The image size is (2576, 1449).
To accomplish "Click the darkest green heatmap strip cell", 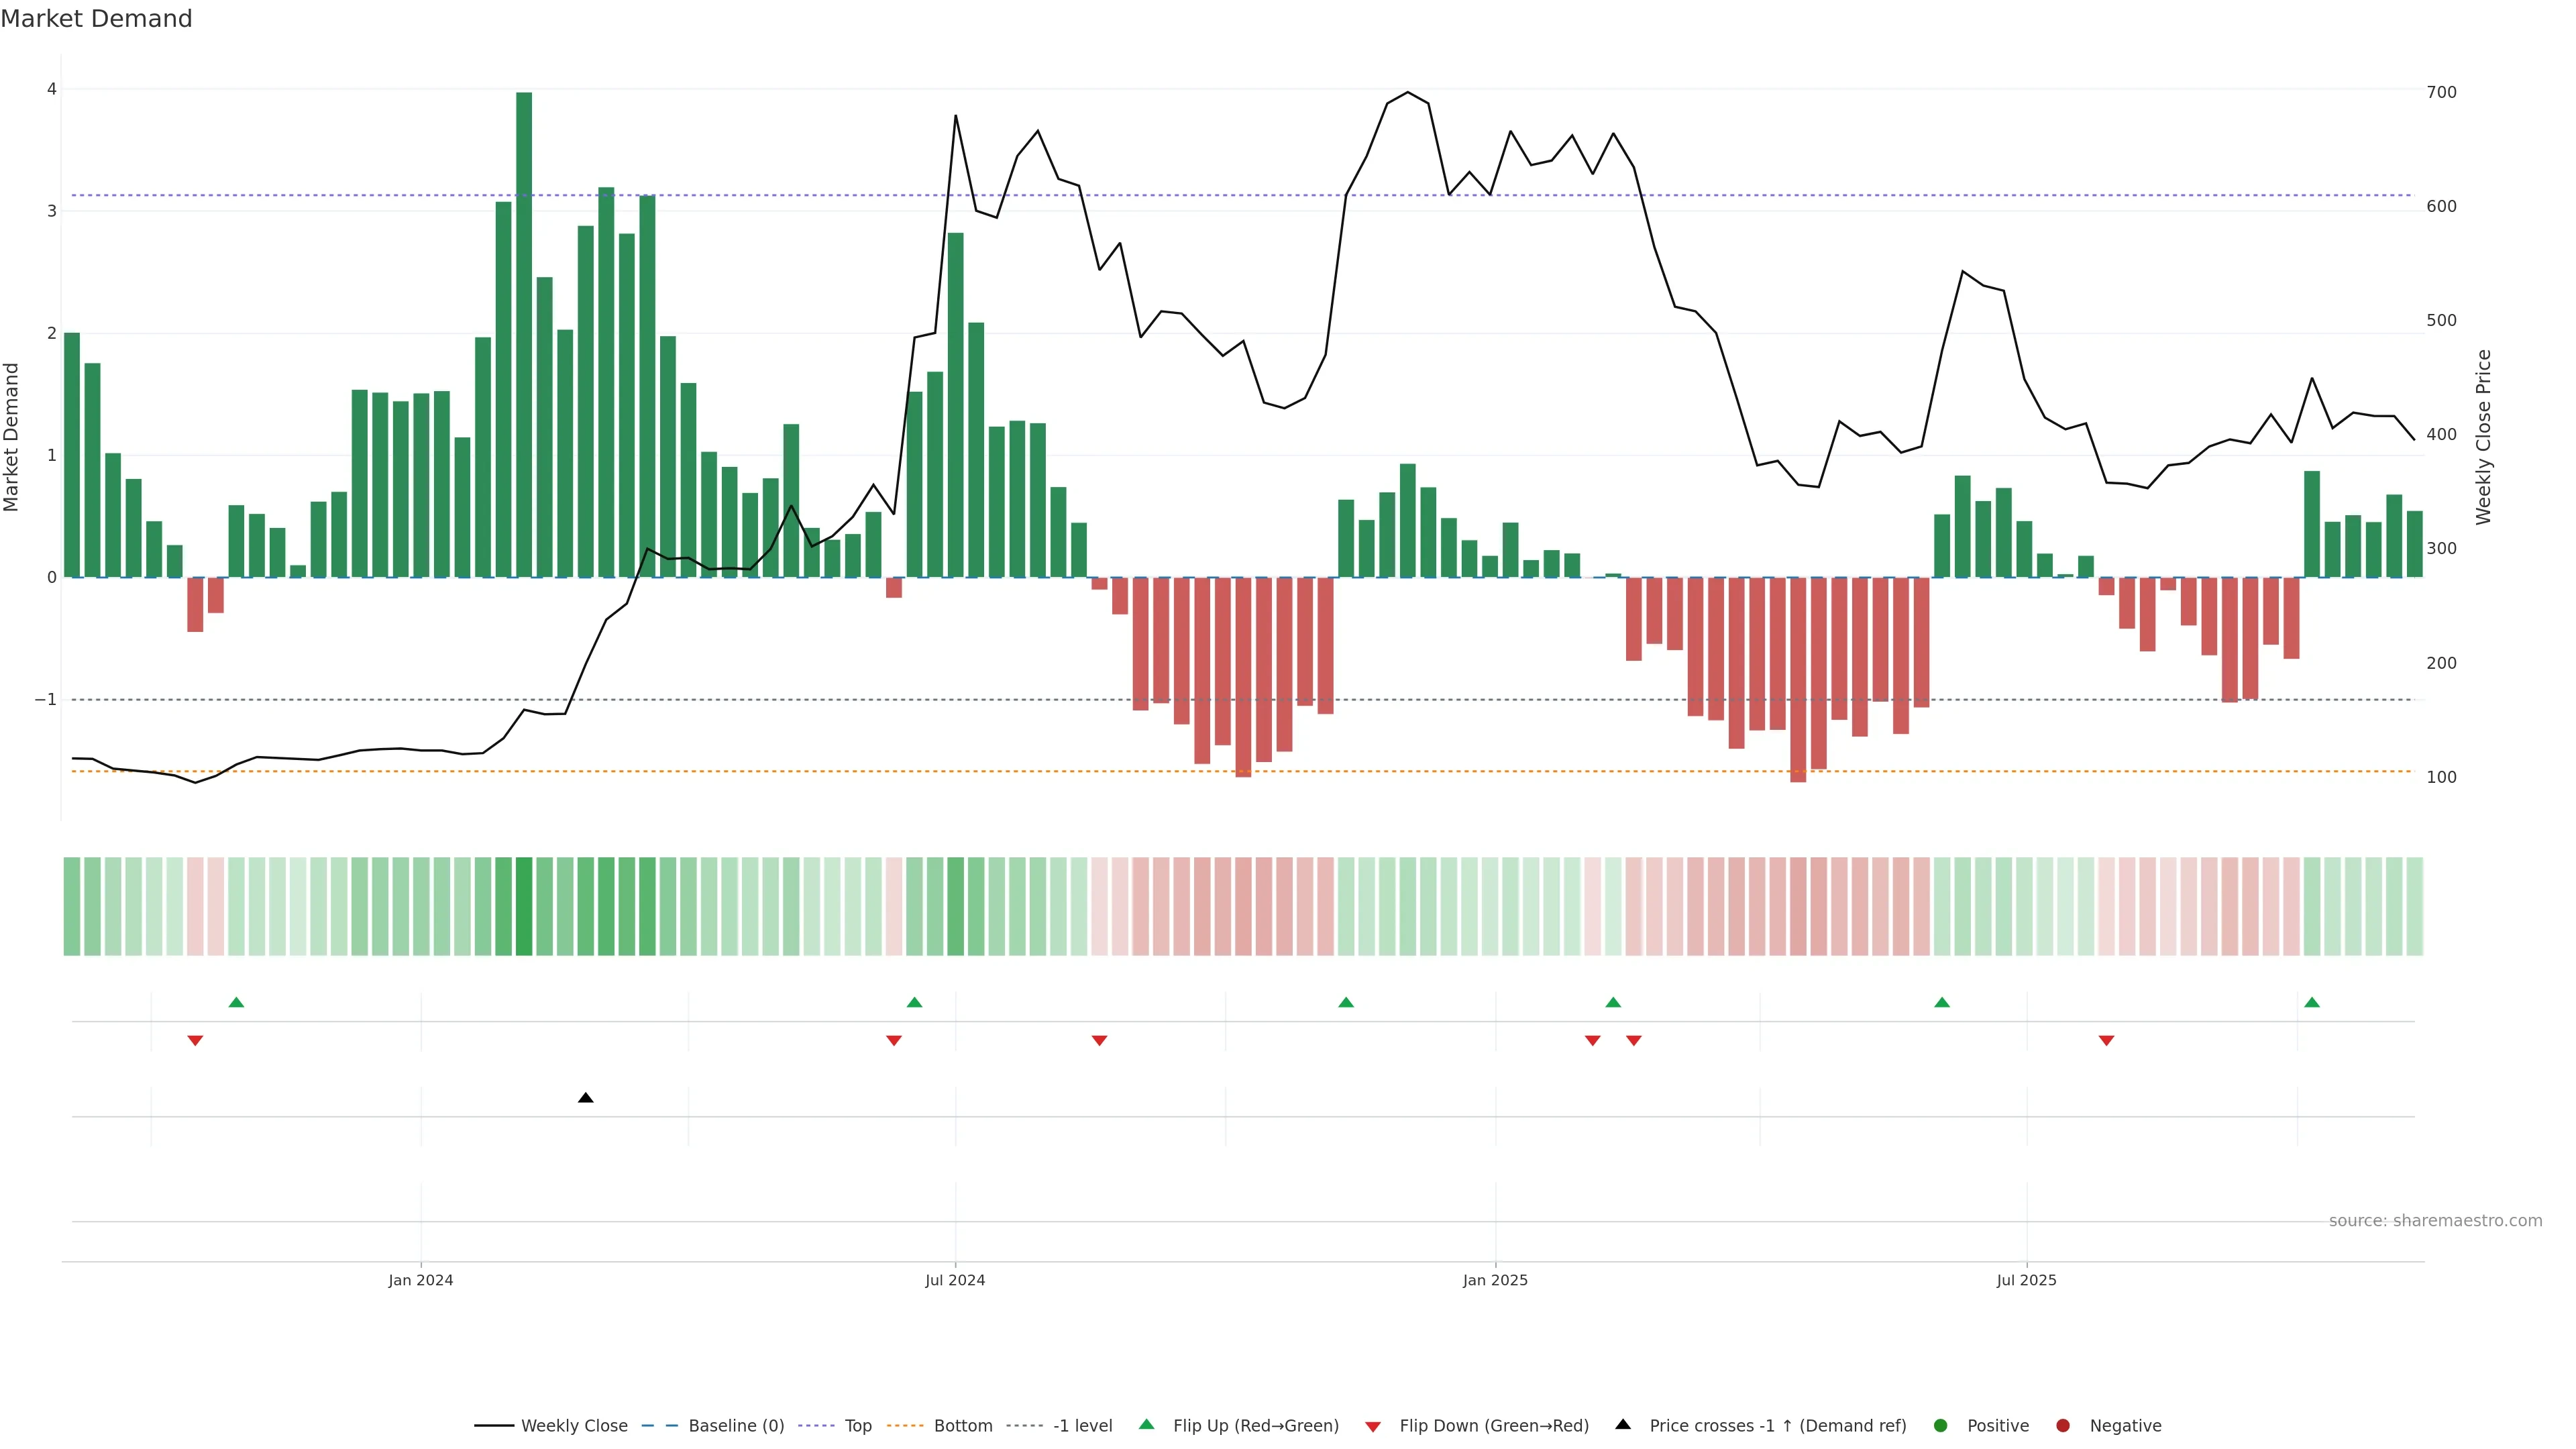I will [524, 906].
